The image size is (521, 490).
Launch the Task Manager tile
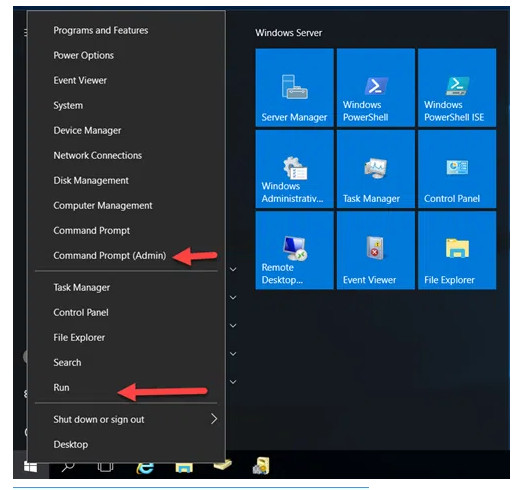tap(376, 169)
